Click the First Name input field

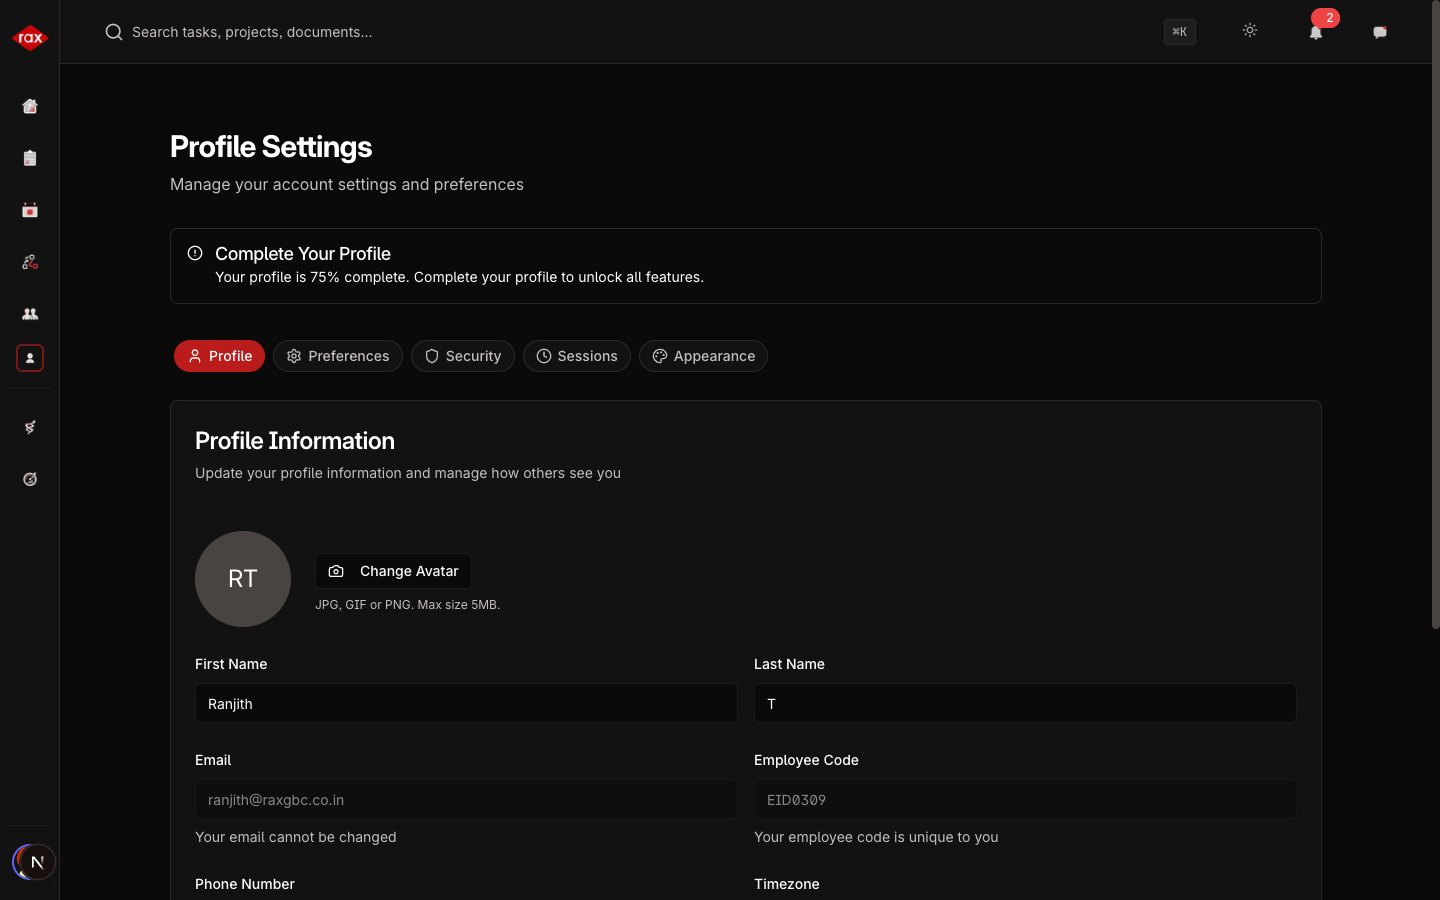point(466,704)
